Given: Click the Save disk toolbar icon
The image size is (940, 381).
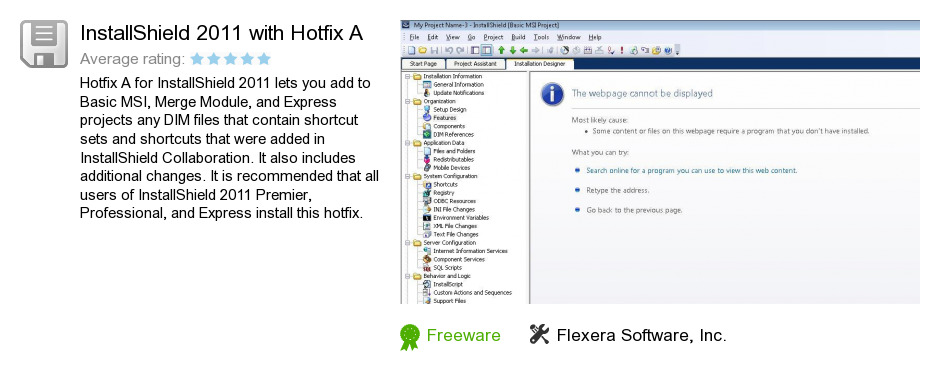Looking at the screenshot, I should (435, 50).
